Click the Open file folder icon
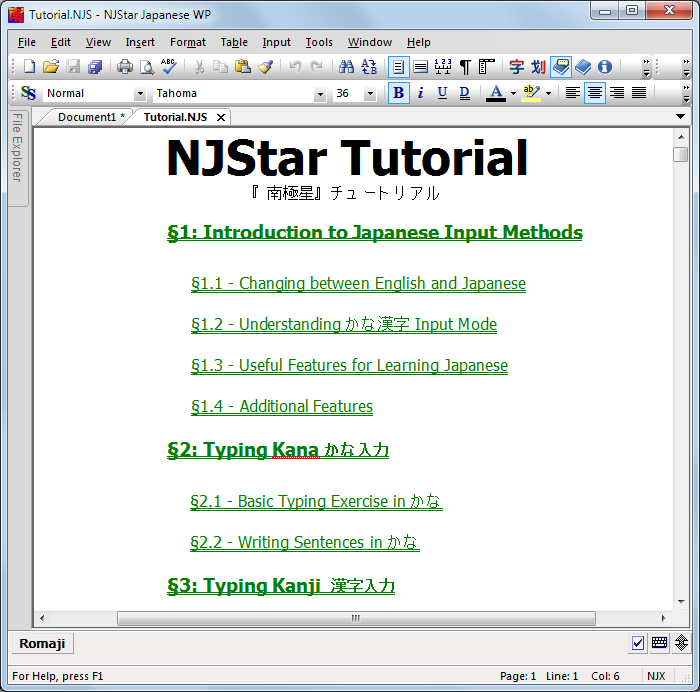Screen dimensions: 700x692 click(x=51, y=67)
